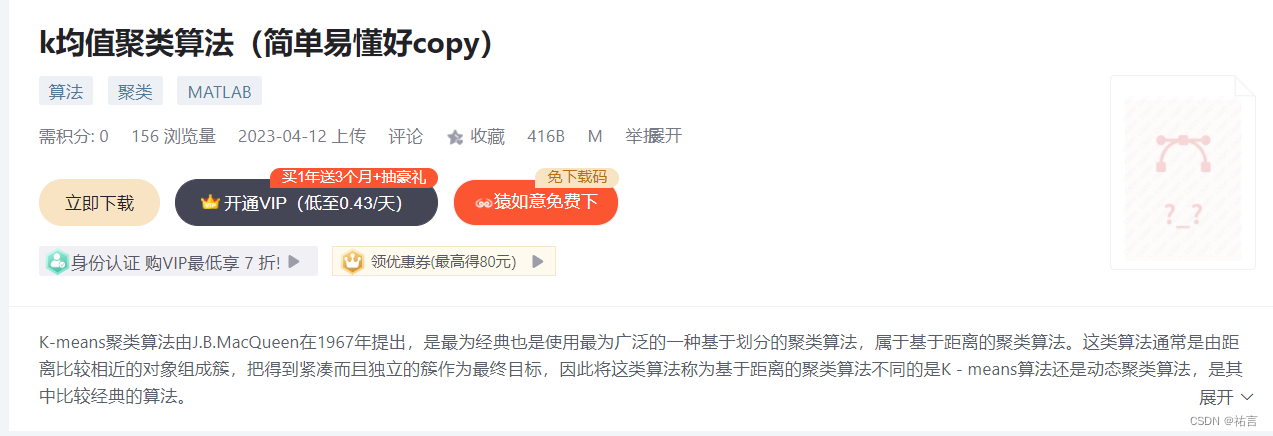Click the arrow after 领优惠券(最高得80元)
Viewport: 1273px width, 436px height.
pos(538,262)
